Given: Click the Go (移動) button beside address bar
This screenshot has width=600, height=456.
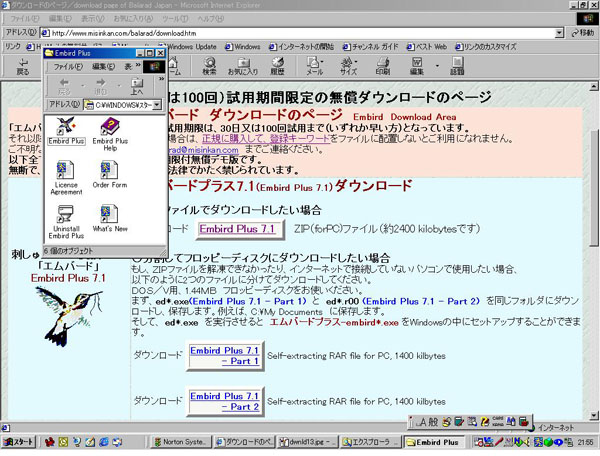Looking at the screenshot, I should coord(583,33).
